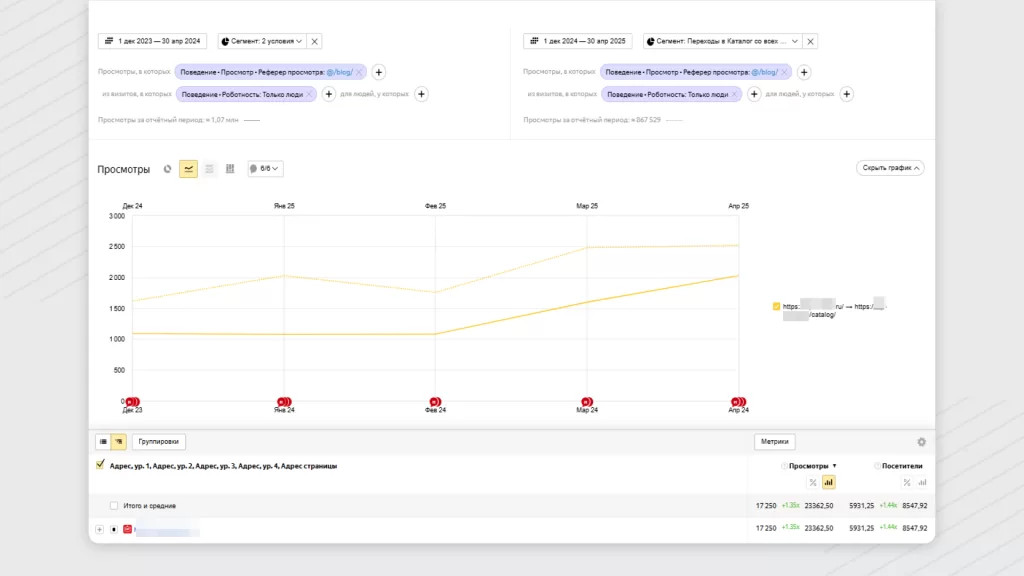Viewport: 1024px width, 576px height.
Task: Toggle the header select-all checkbox
Action: pos(100,465)
